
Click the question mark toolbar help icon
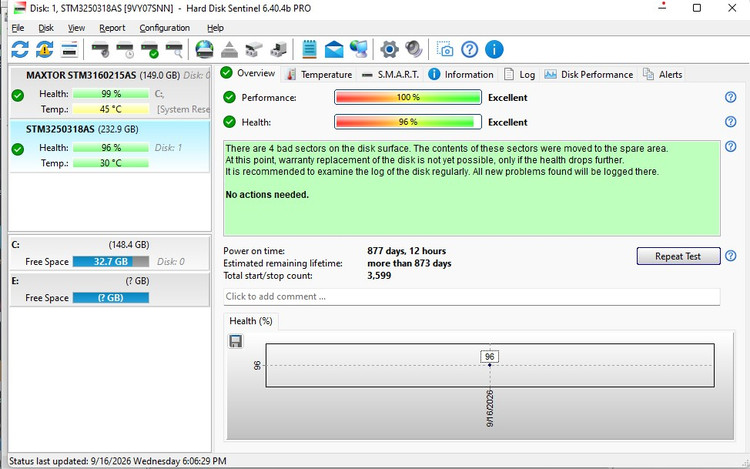[x=470, y=49]
